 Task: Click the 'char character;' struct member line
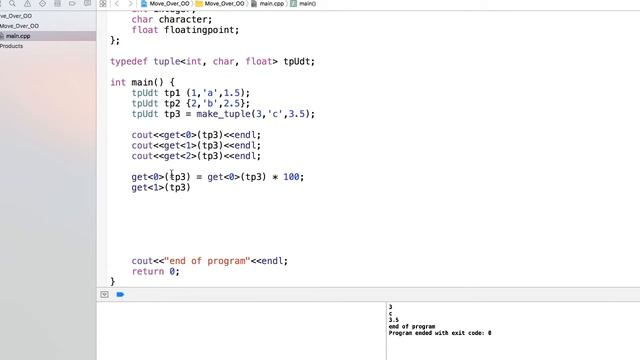(x=172, y=20)
